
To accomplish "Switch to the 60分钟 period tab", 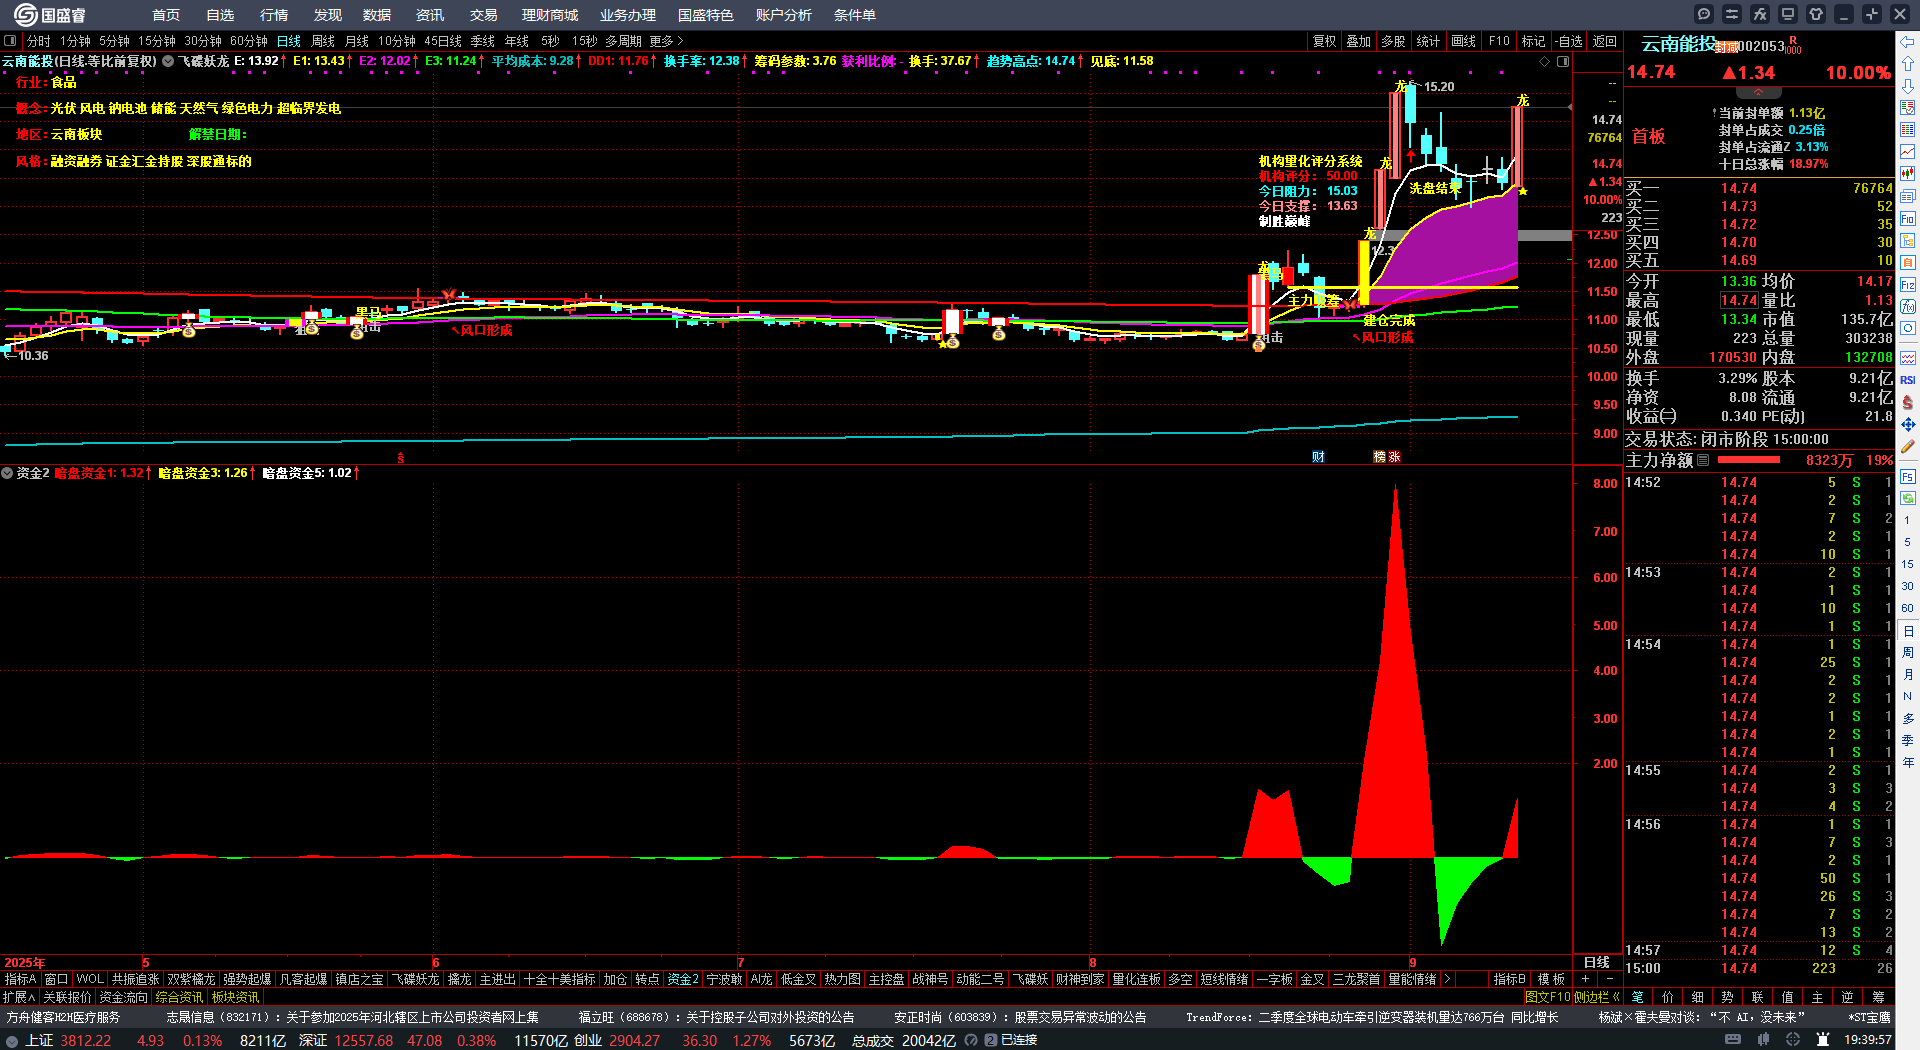I will point(249,41).
